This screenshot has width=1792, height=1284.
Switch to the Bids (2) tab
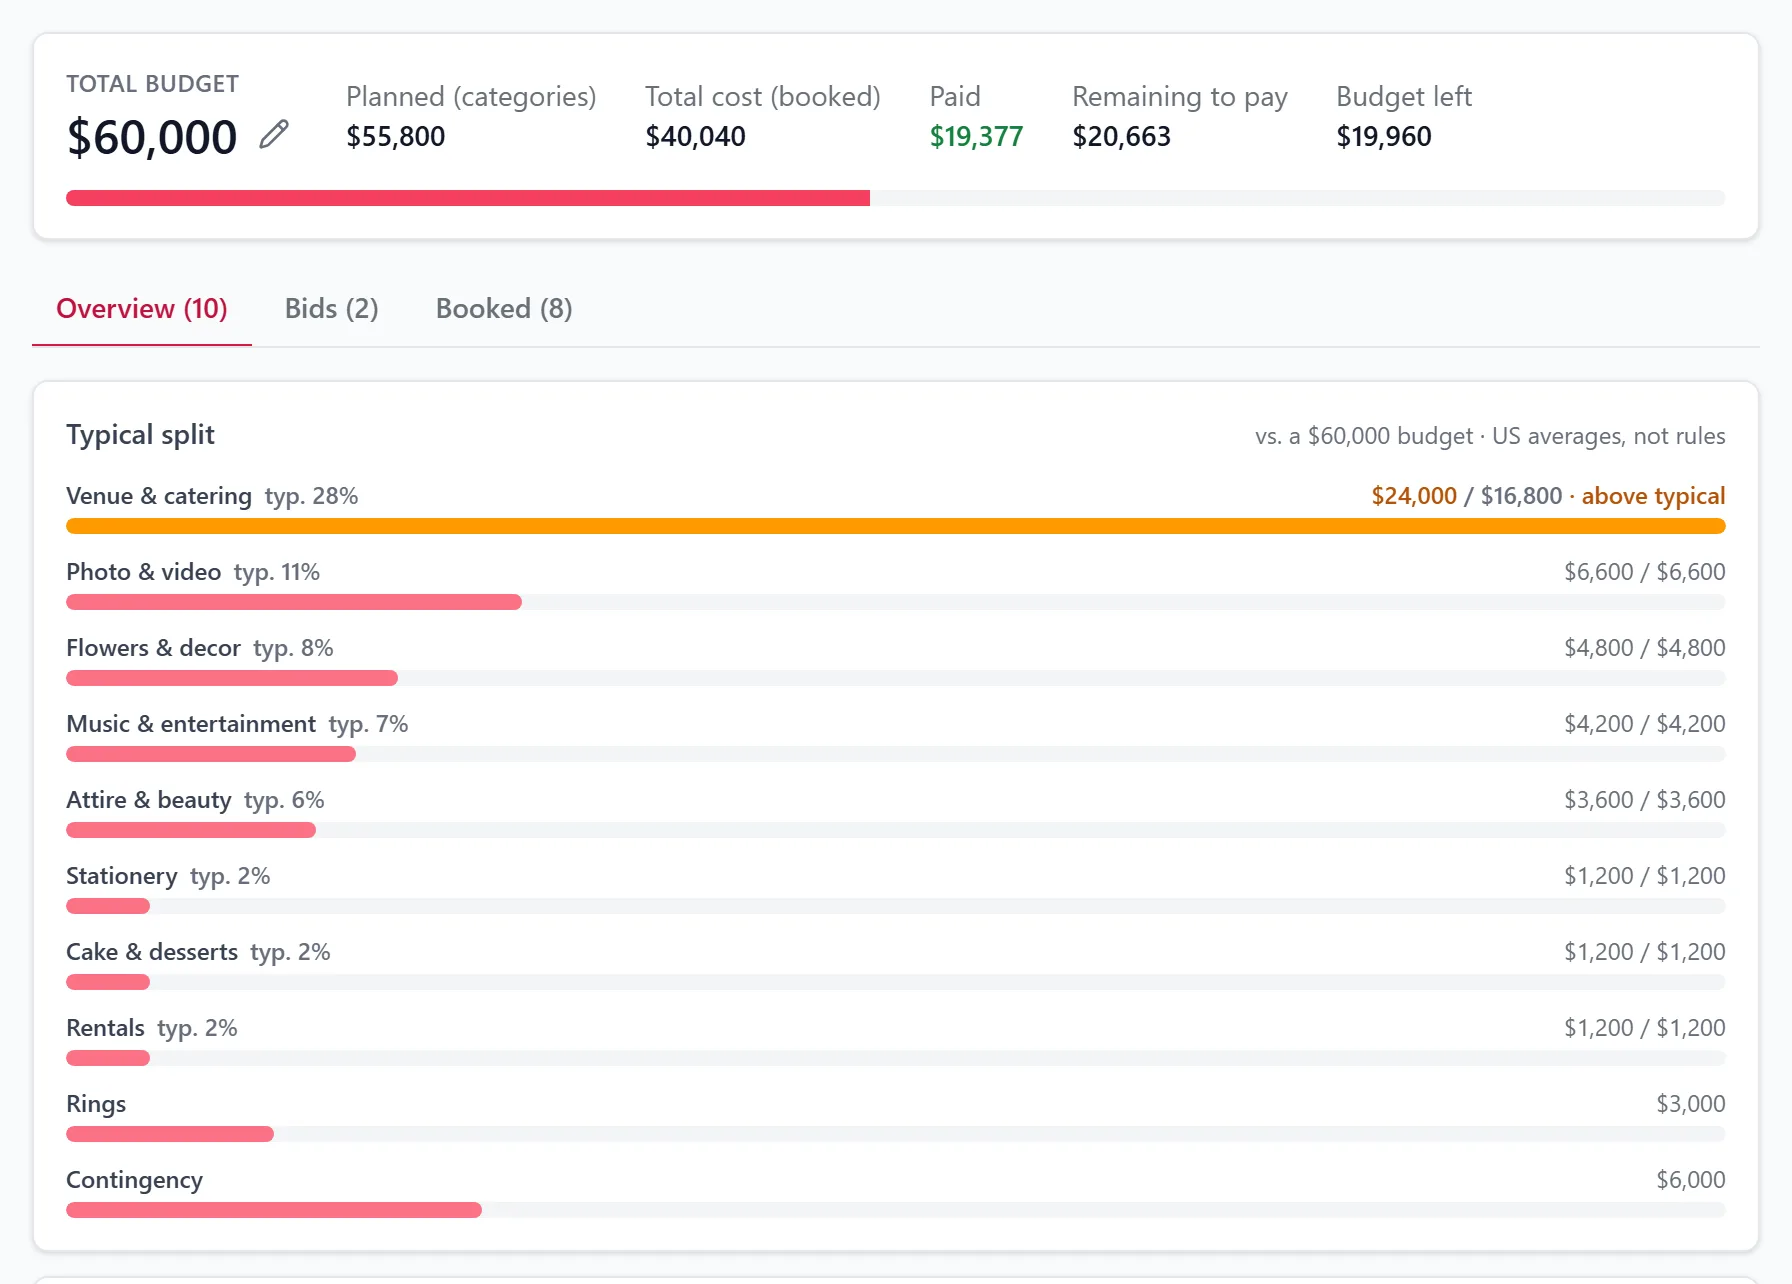point(332,309)
